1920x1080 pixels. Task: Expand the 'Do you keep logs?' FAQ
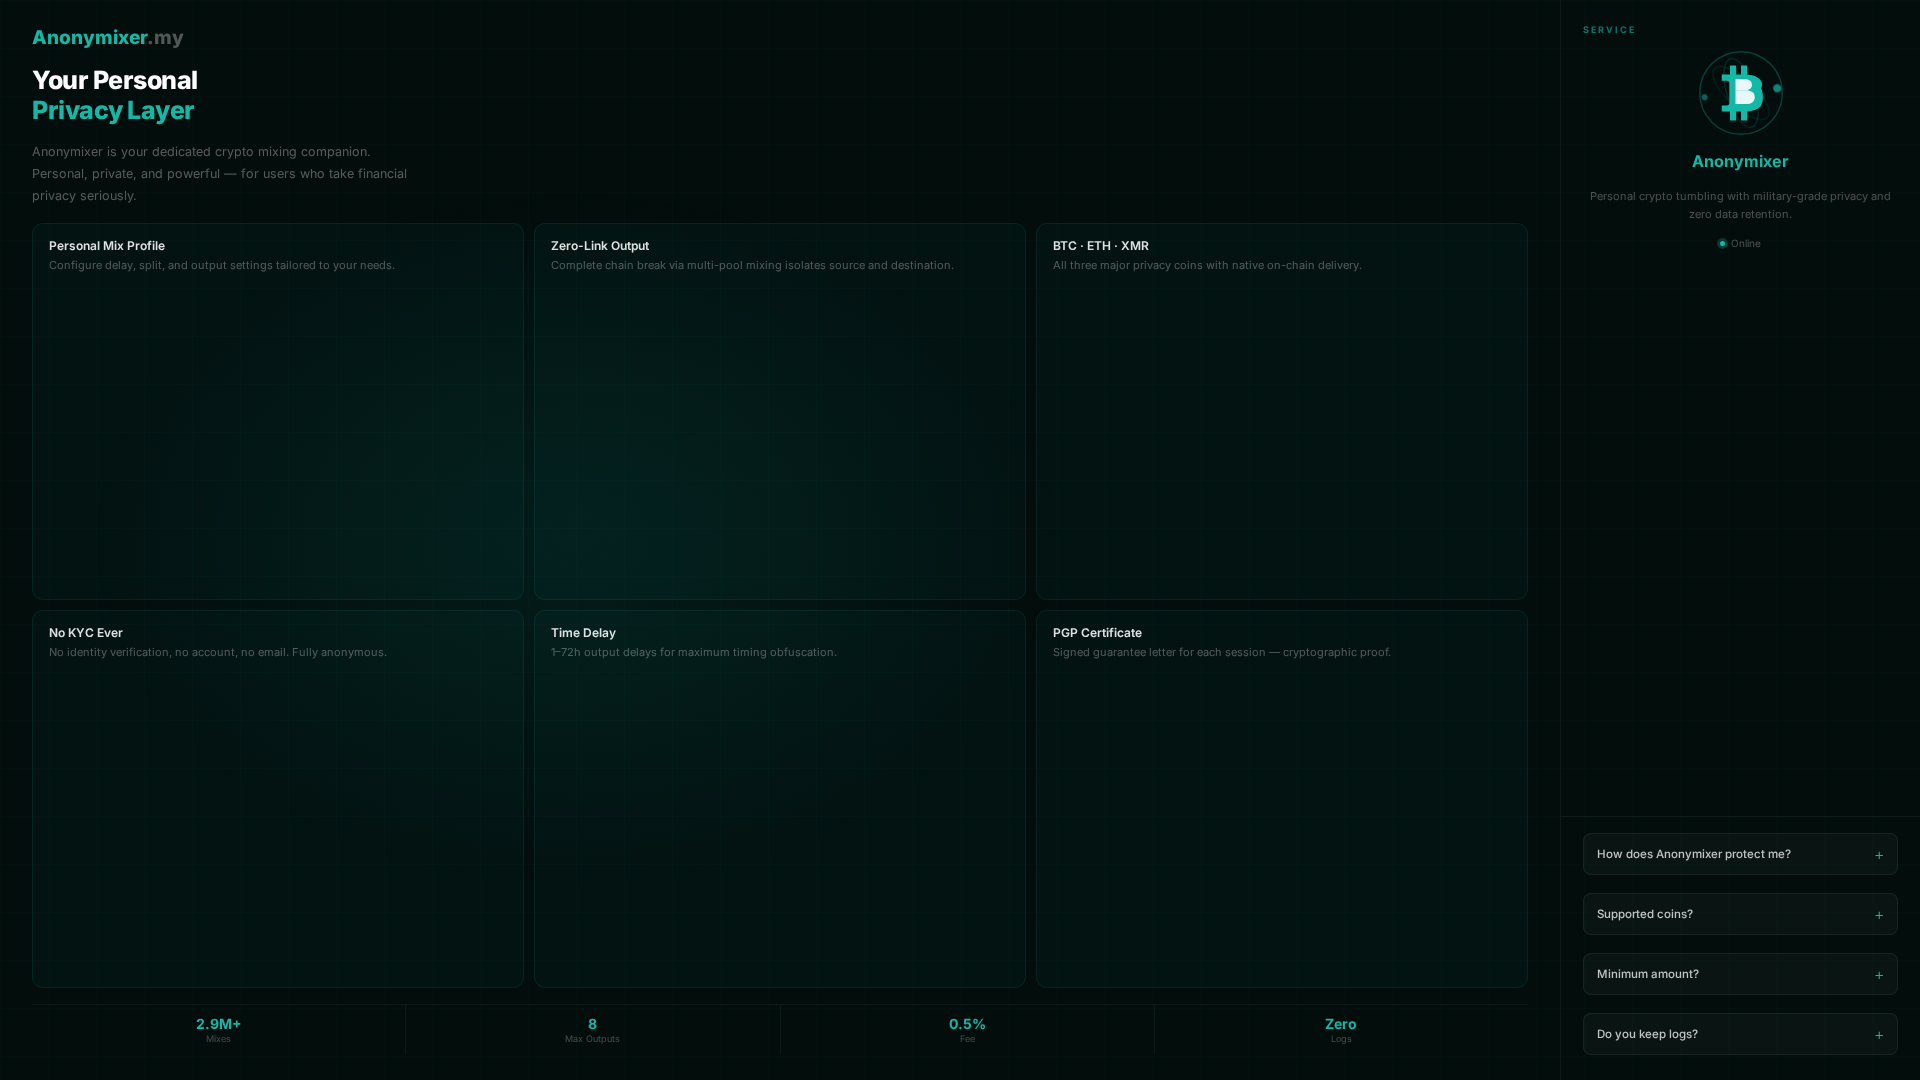[x=1740, y=1034]
